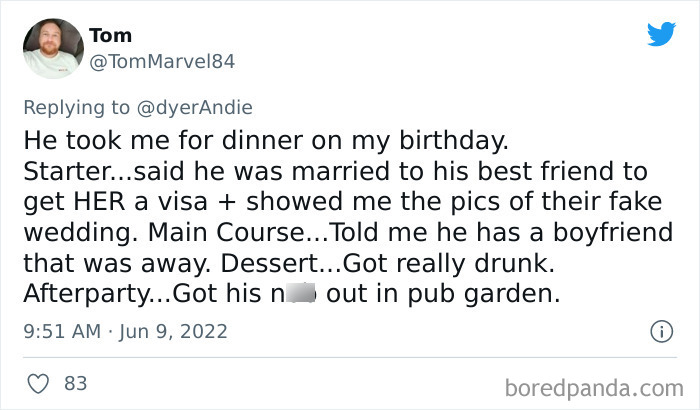This screenshot has width=700, height=410.
Task: Click the Twitter bird logo
Action: coord(661,35)
